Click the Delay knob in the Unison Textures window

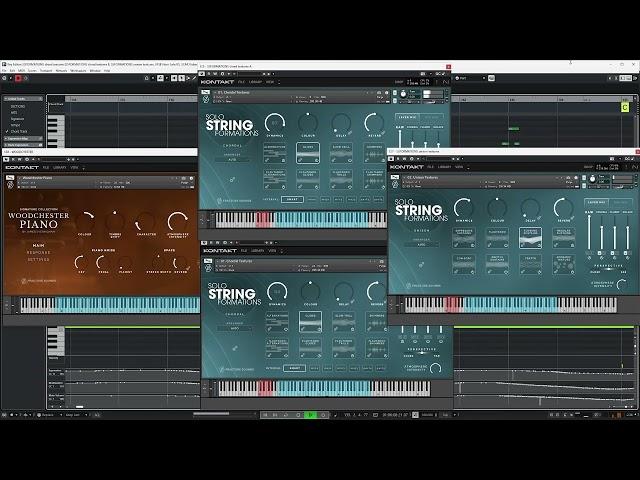click(530, 208)
